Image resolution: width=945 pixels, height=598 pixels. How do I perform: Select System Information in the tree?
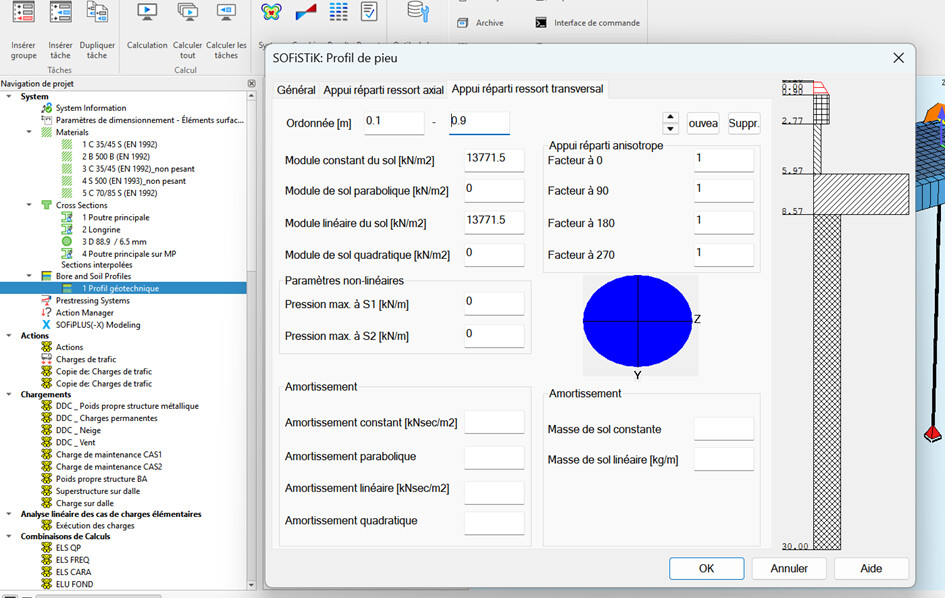tap(90, 108)
